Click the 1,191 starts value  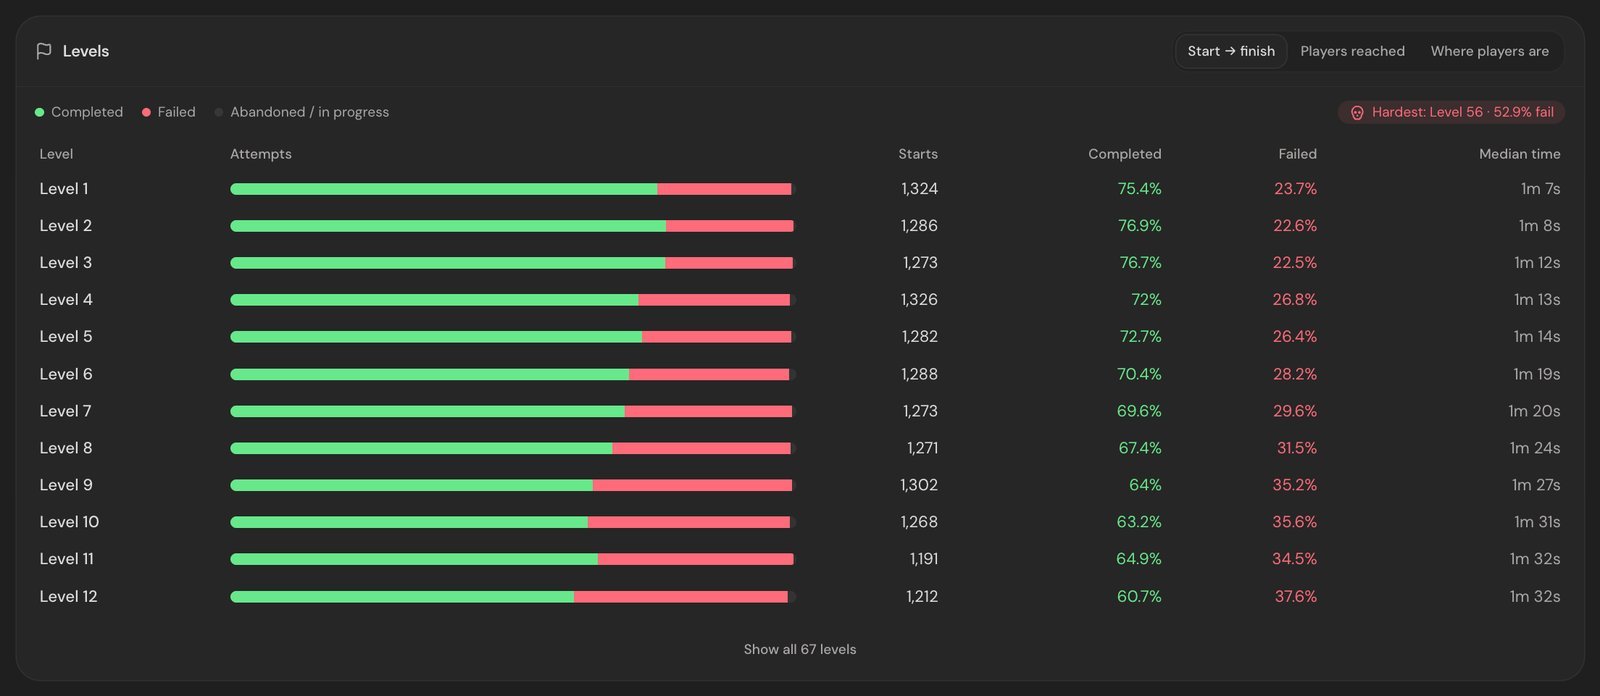click(x=924, y=559)
